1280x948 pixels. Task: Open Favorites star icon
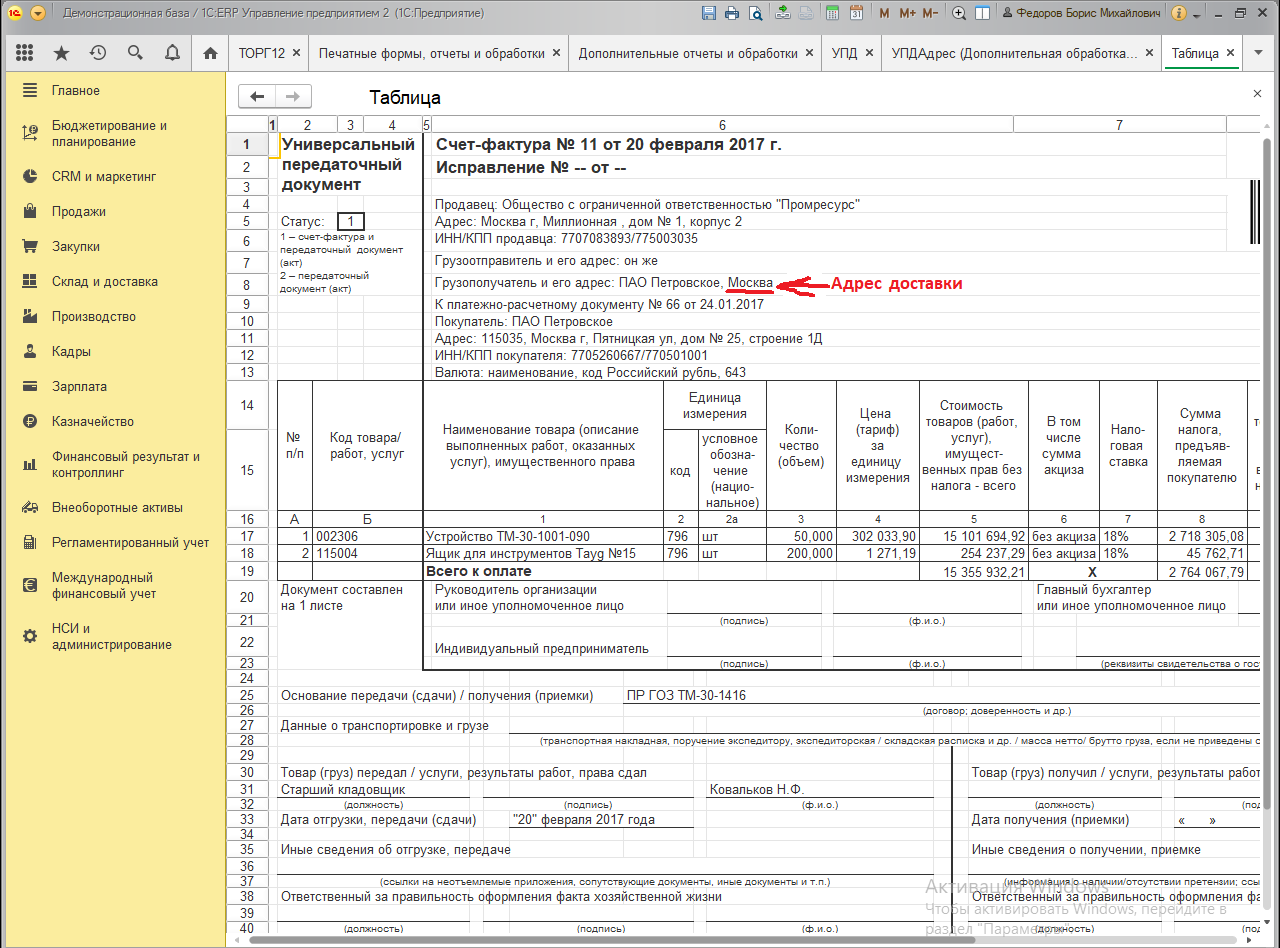point(62,53)
